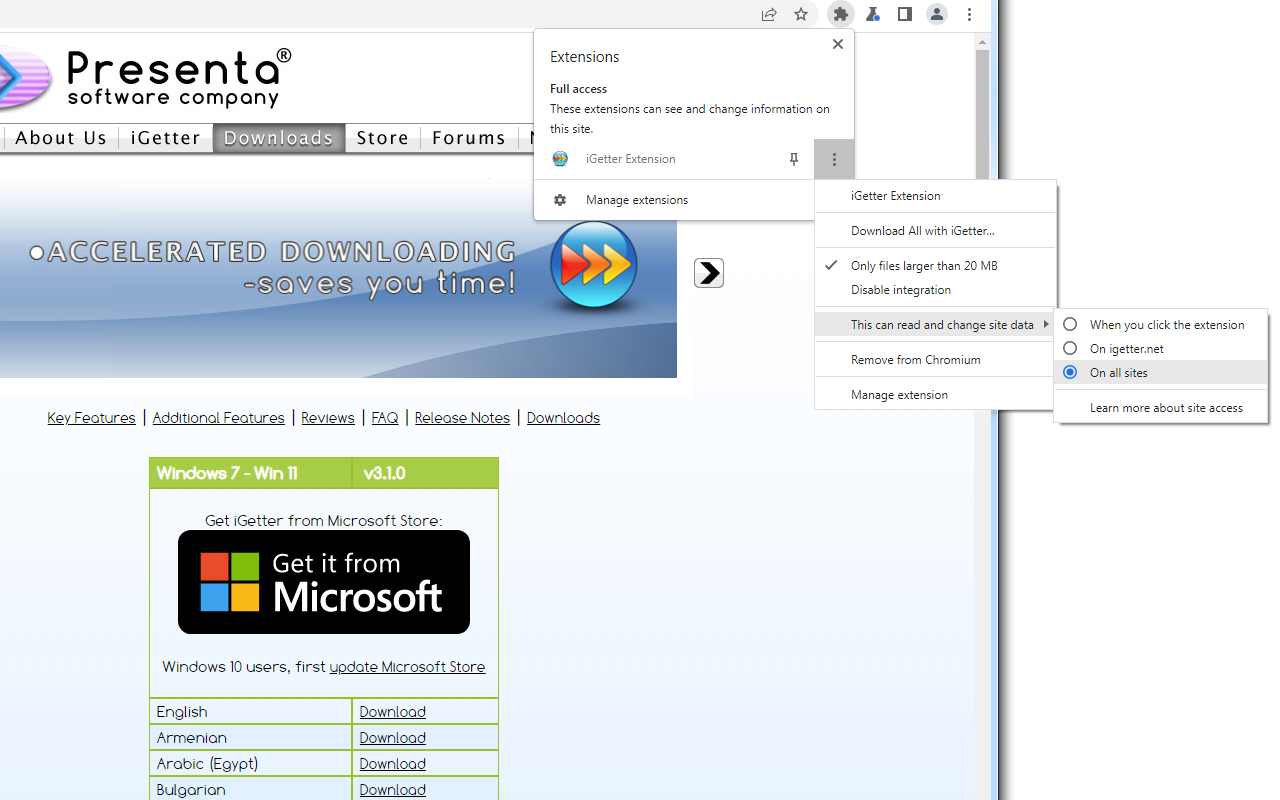Open the browser profile avatar icon
Image resolution: width=1280 pixels, height=800 pixels.
(x=936, y=14)
